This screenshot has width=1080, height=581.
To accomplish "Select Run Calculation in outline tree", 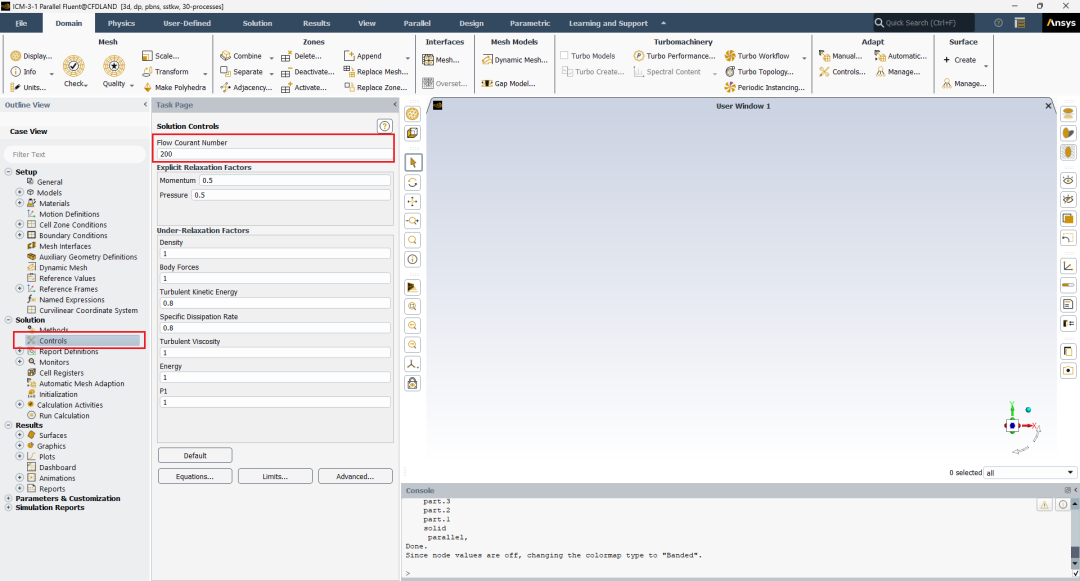I will pyautogui.click(x=64, y=416).
